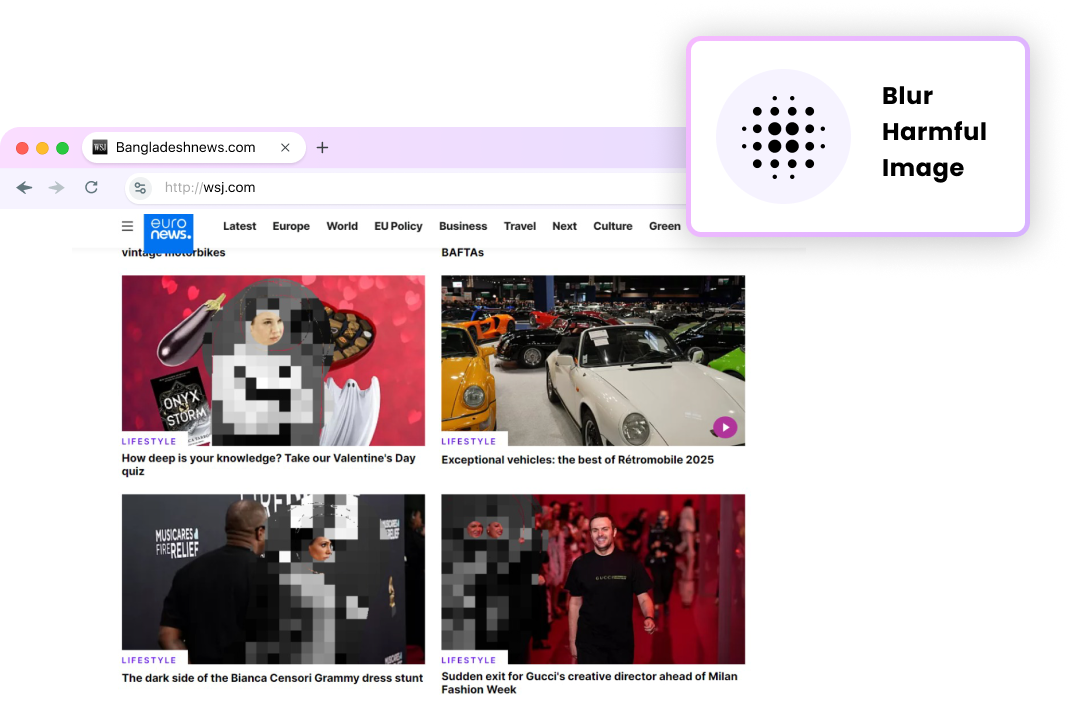Click the euronews logo
Image resolution: width=1070 pixels, height=710 pixels.
[168, 233]
